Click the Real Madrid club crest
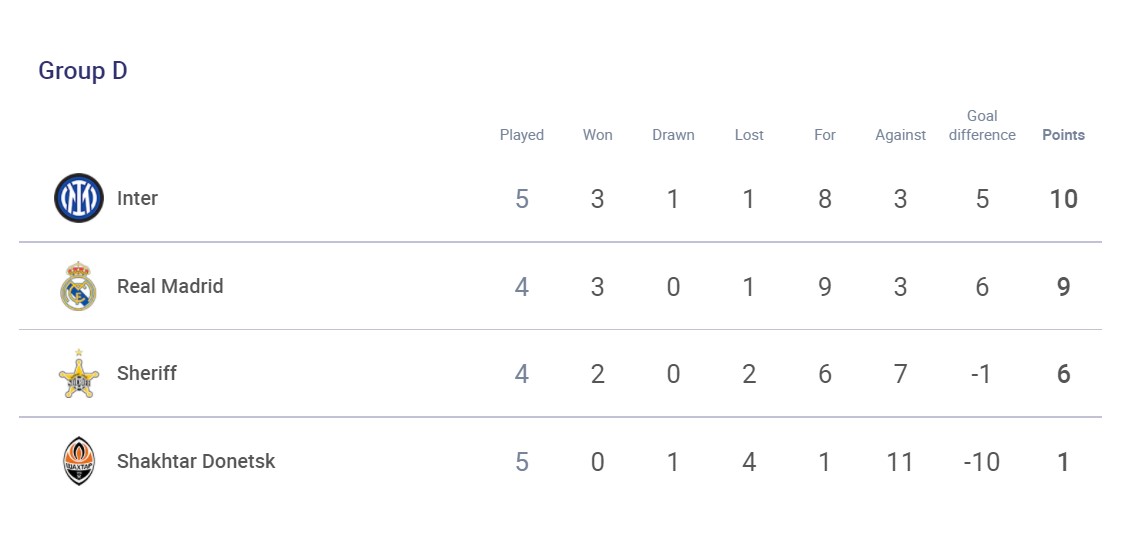 [78, 287]
